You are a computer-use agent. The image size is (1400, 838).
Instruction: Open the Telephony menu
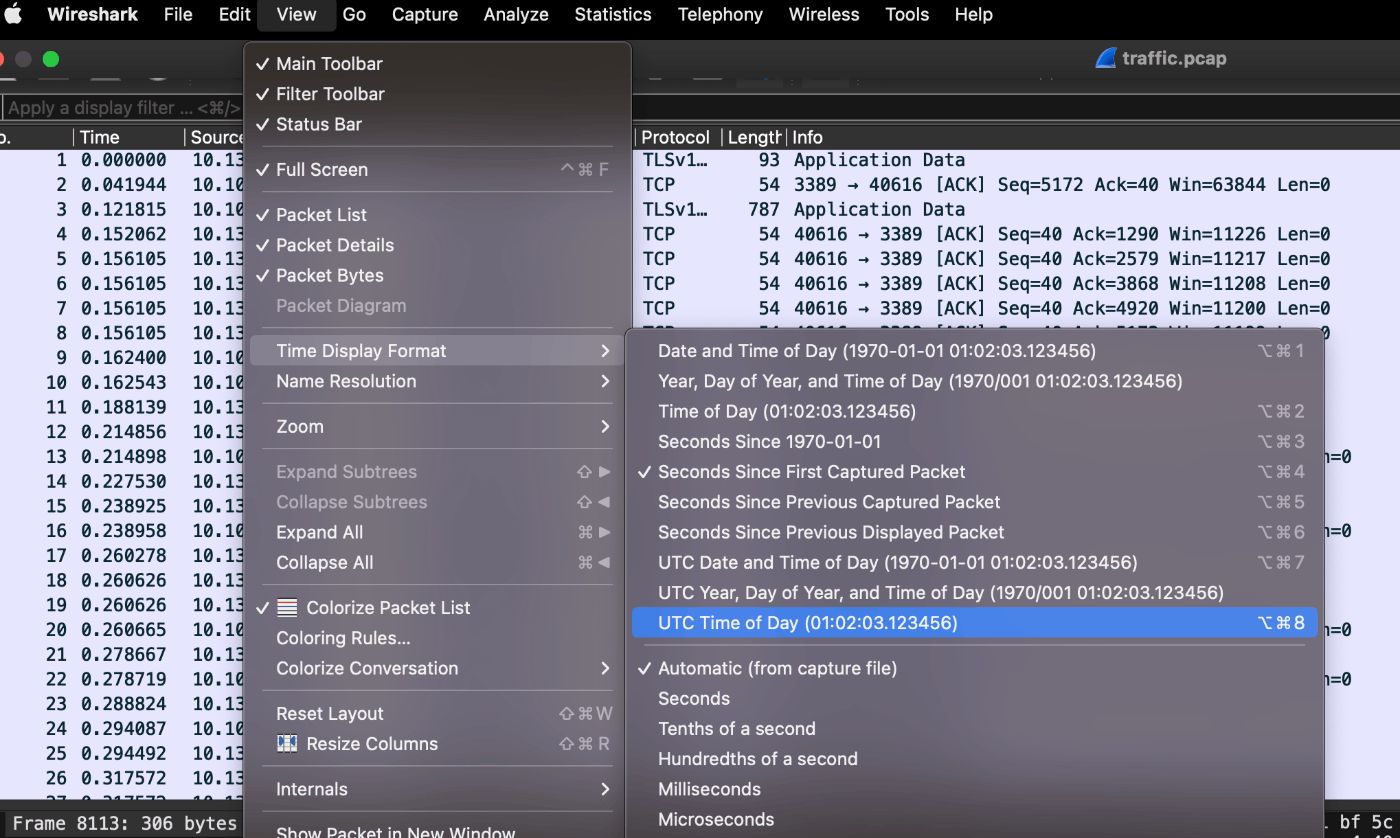coord(720,14)
